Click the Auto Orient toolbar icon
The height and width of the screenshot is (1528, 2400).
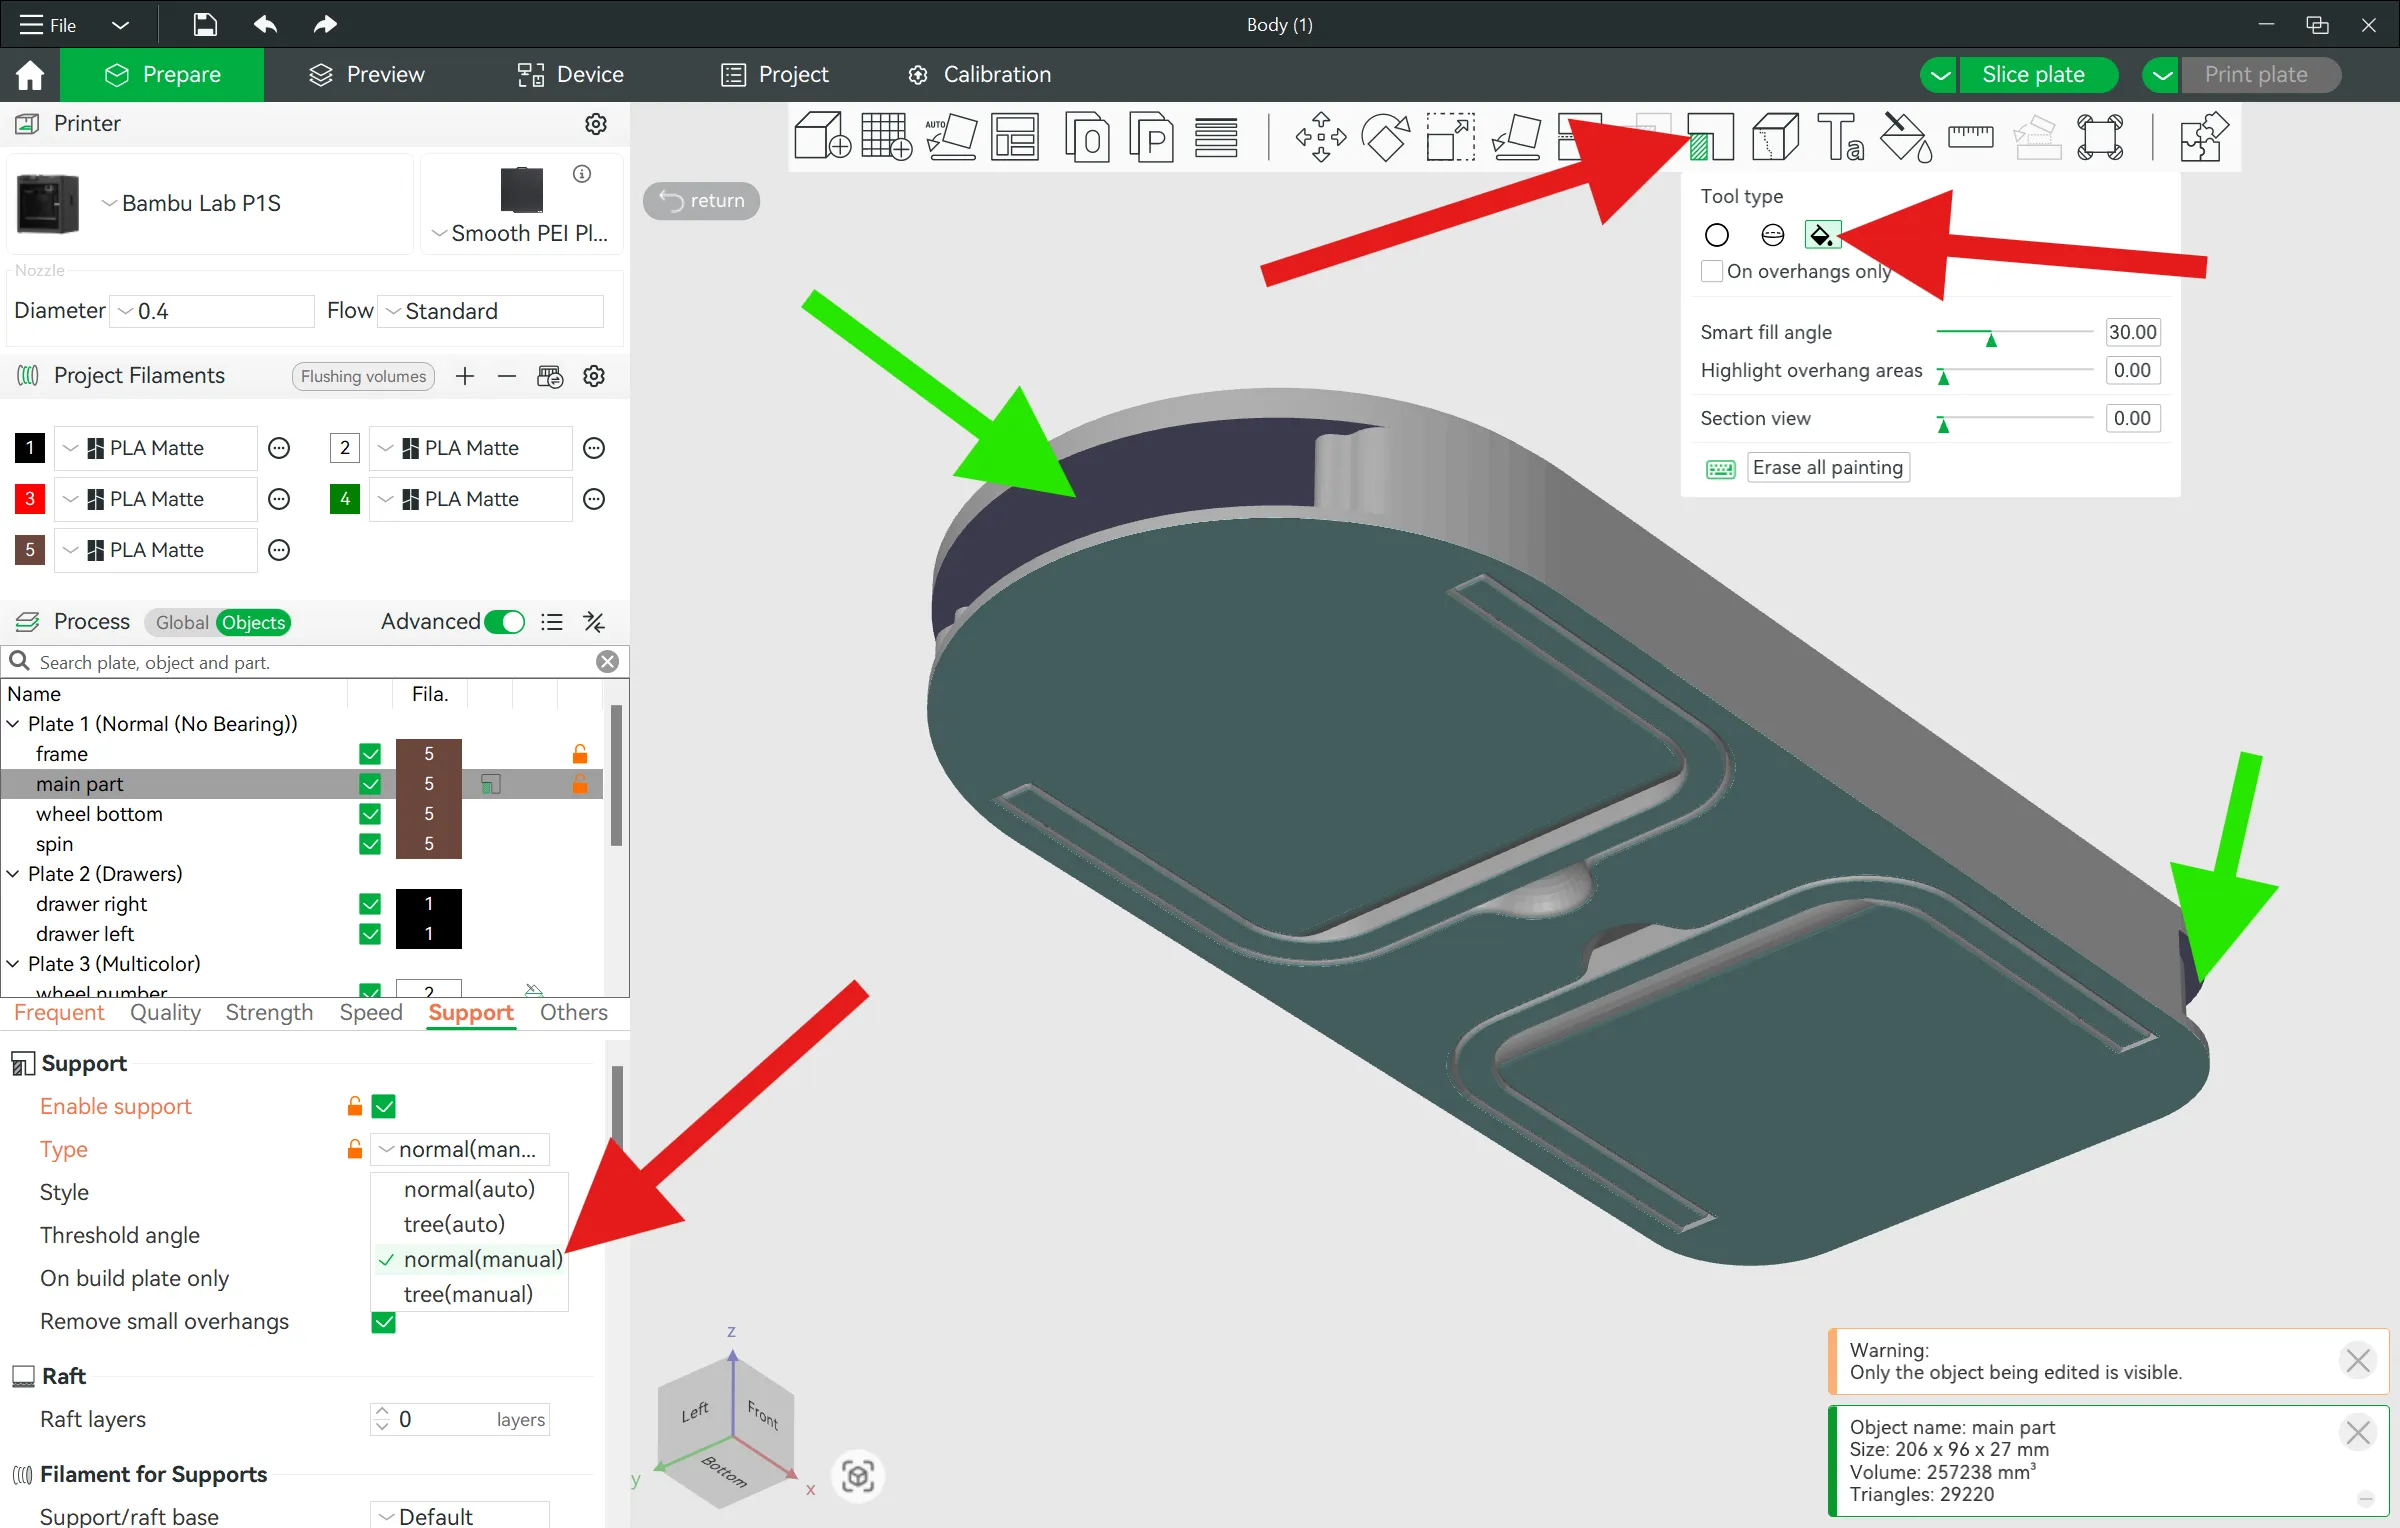coord(950,137)
